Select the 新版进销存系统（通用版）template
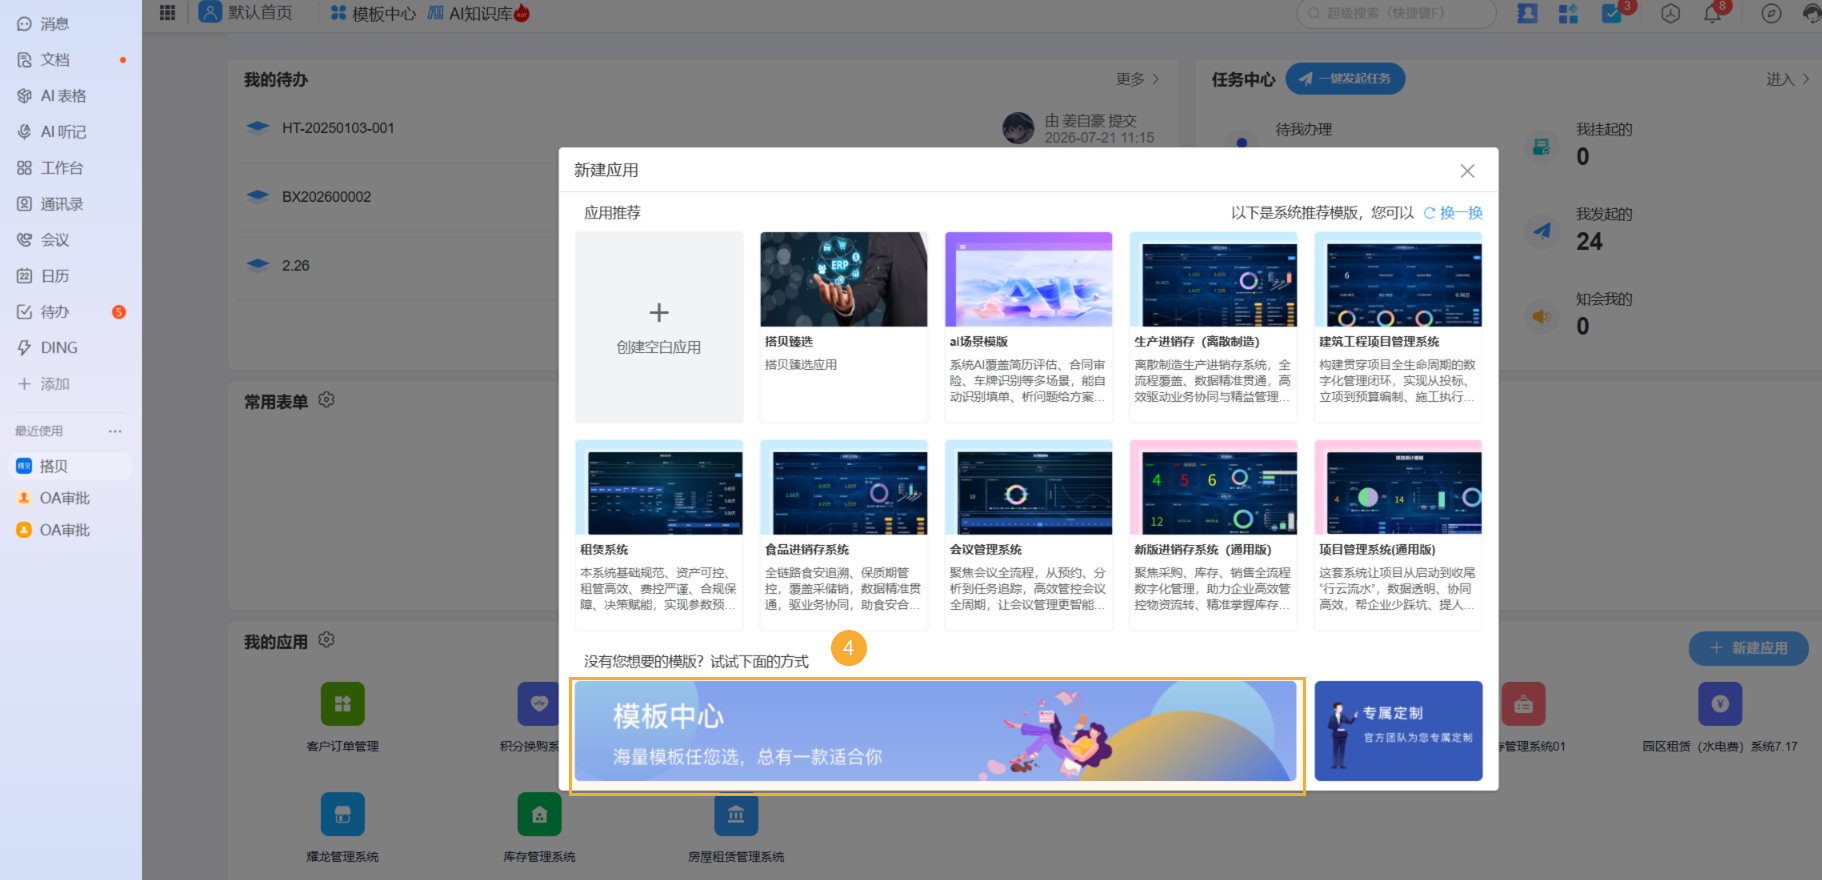This screenshot has height=880, width=1822. [x=1214, y=535]
